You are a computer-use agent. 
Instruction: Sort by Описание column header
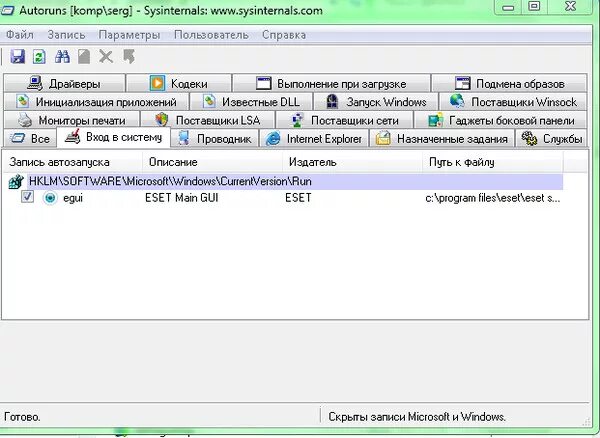[212, 162]
